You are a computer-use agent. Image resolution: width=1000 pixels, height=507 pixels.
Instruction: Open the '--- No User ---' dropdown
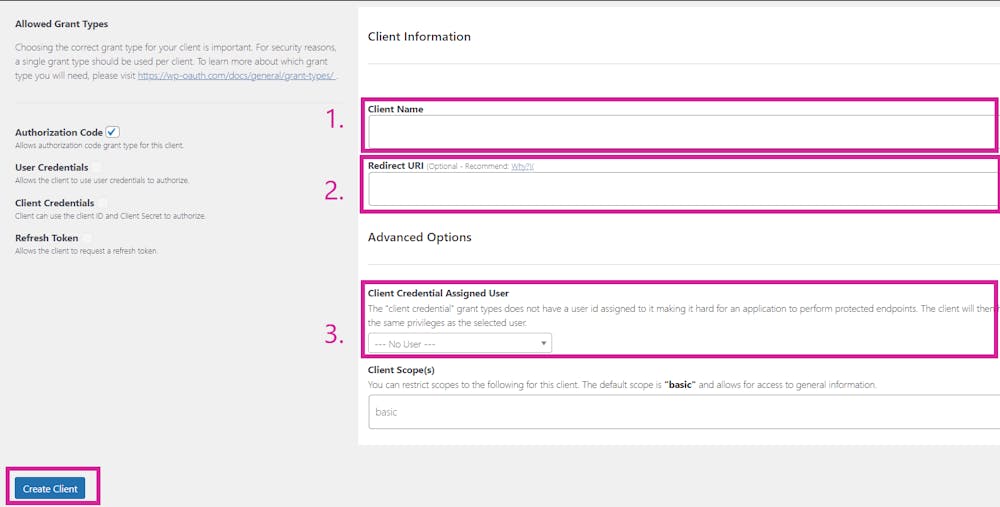459,344
